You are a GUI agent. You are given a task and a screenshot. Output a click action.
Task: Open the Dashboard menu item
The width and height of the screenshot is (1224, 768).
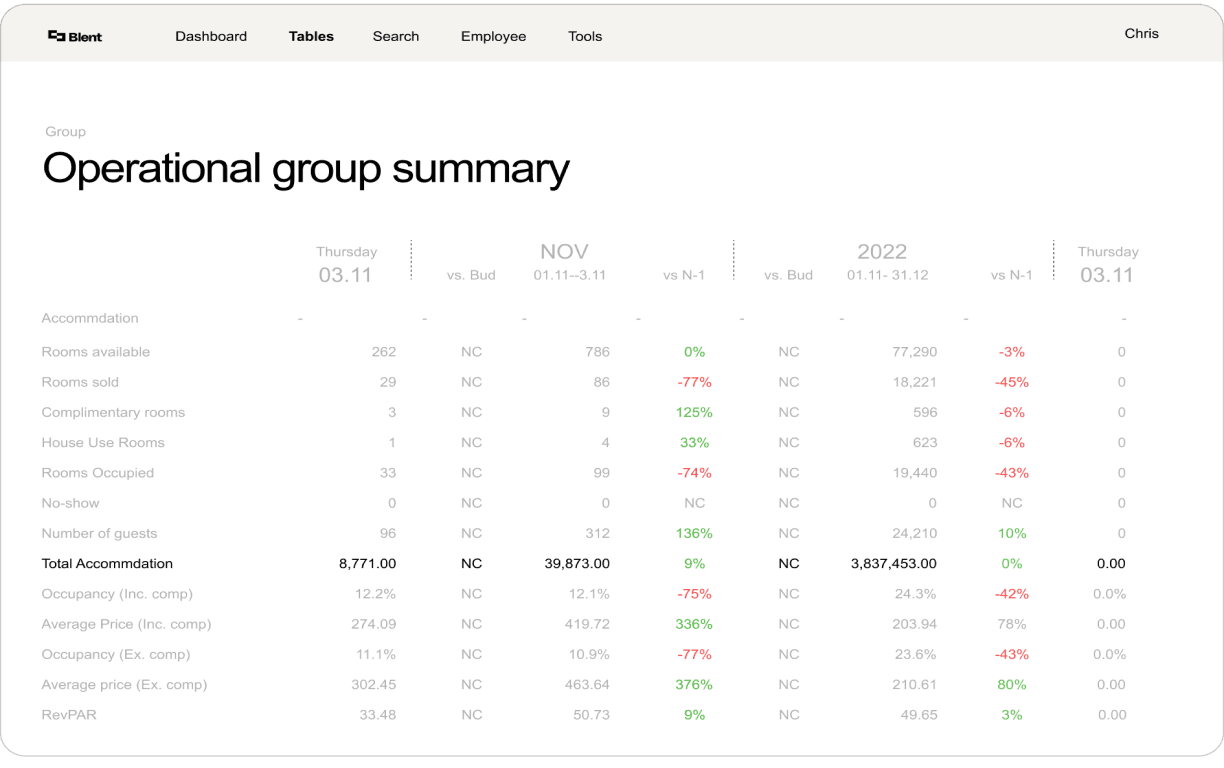coord(211,36)
